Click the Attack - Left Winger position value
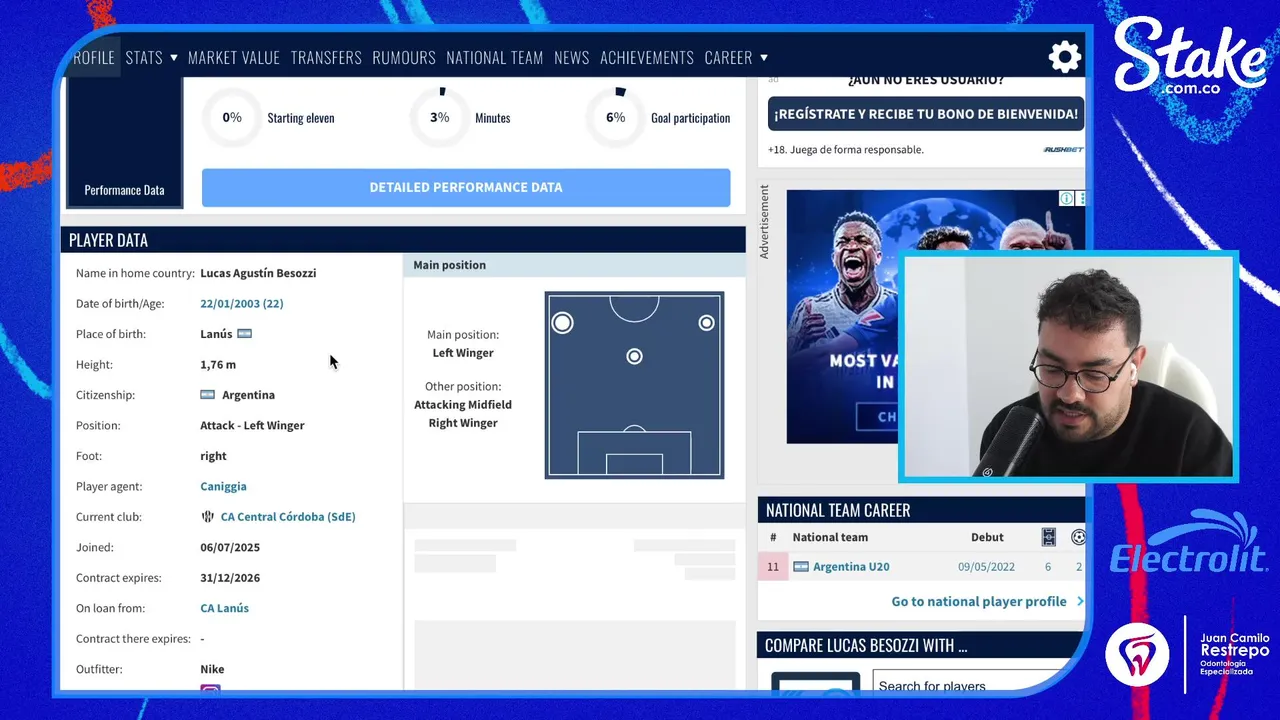The image size is (1280, 720). [252, 426]
